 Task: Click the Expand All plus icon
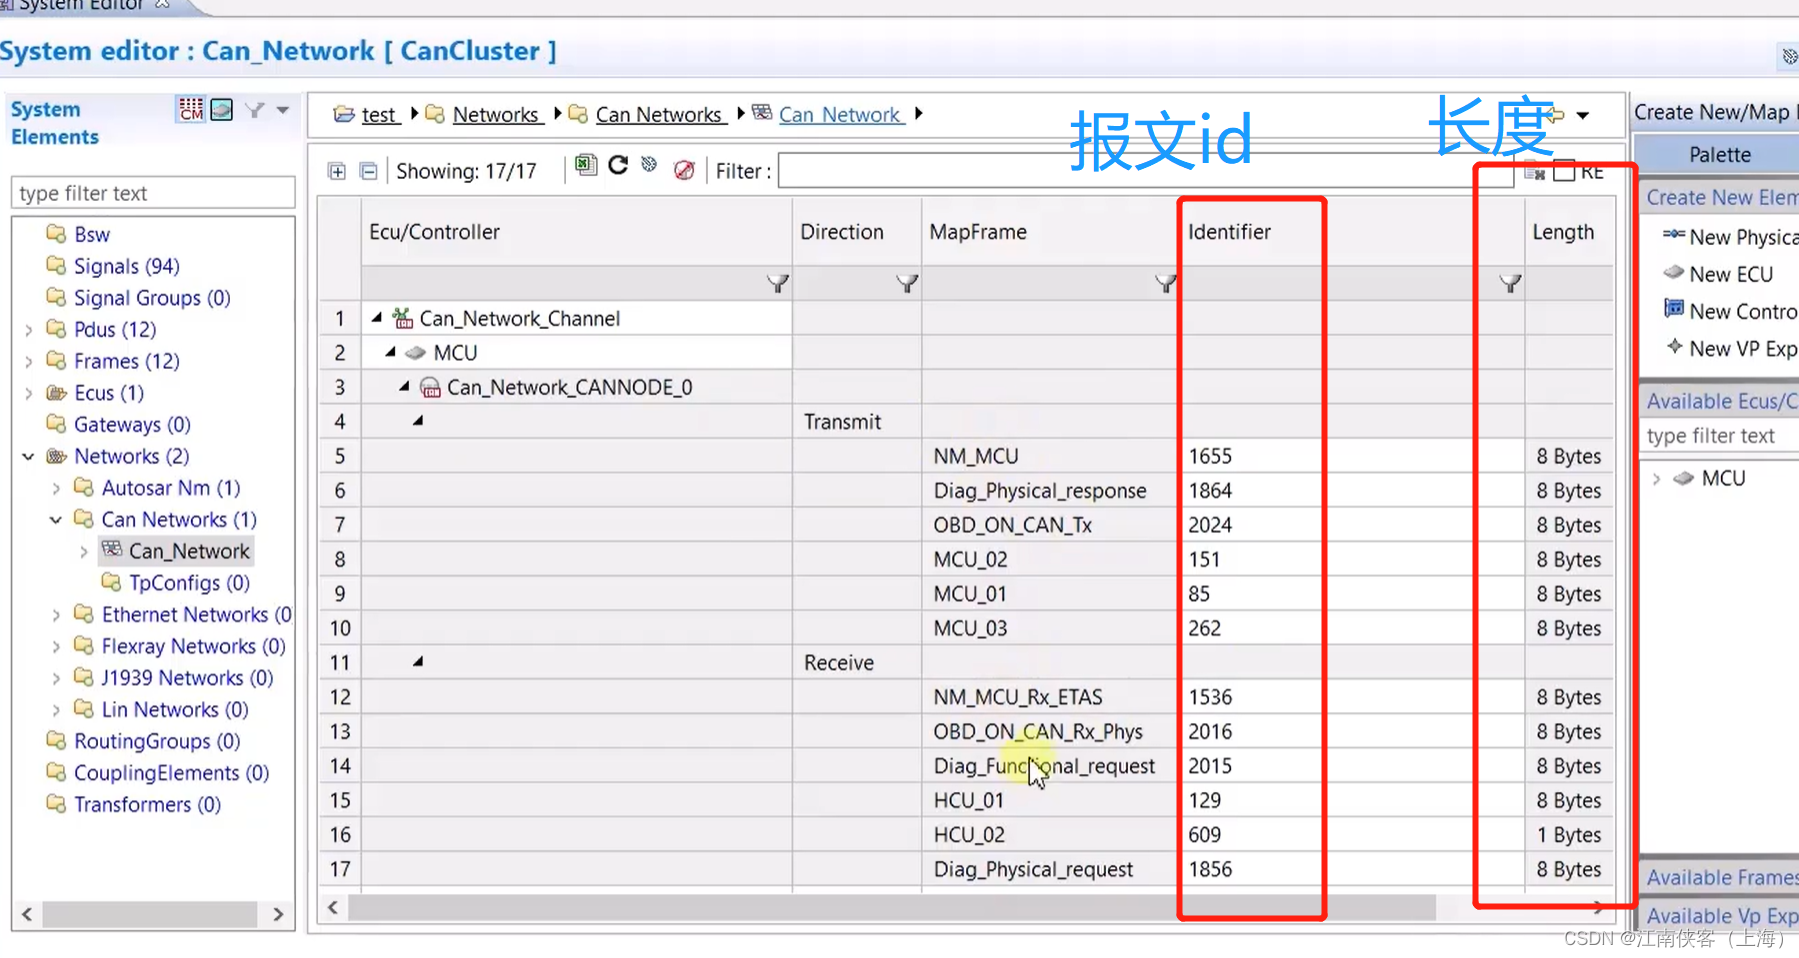coord(337,171)
